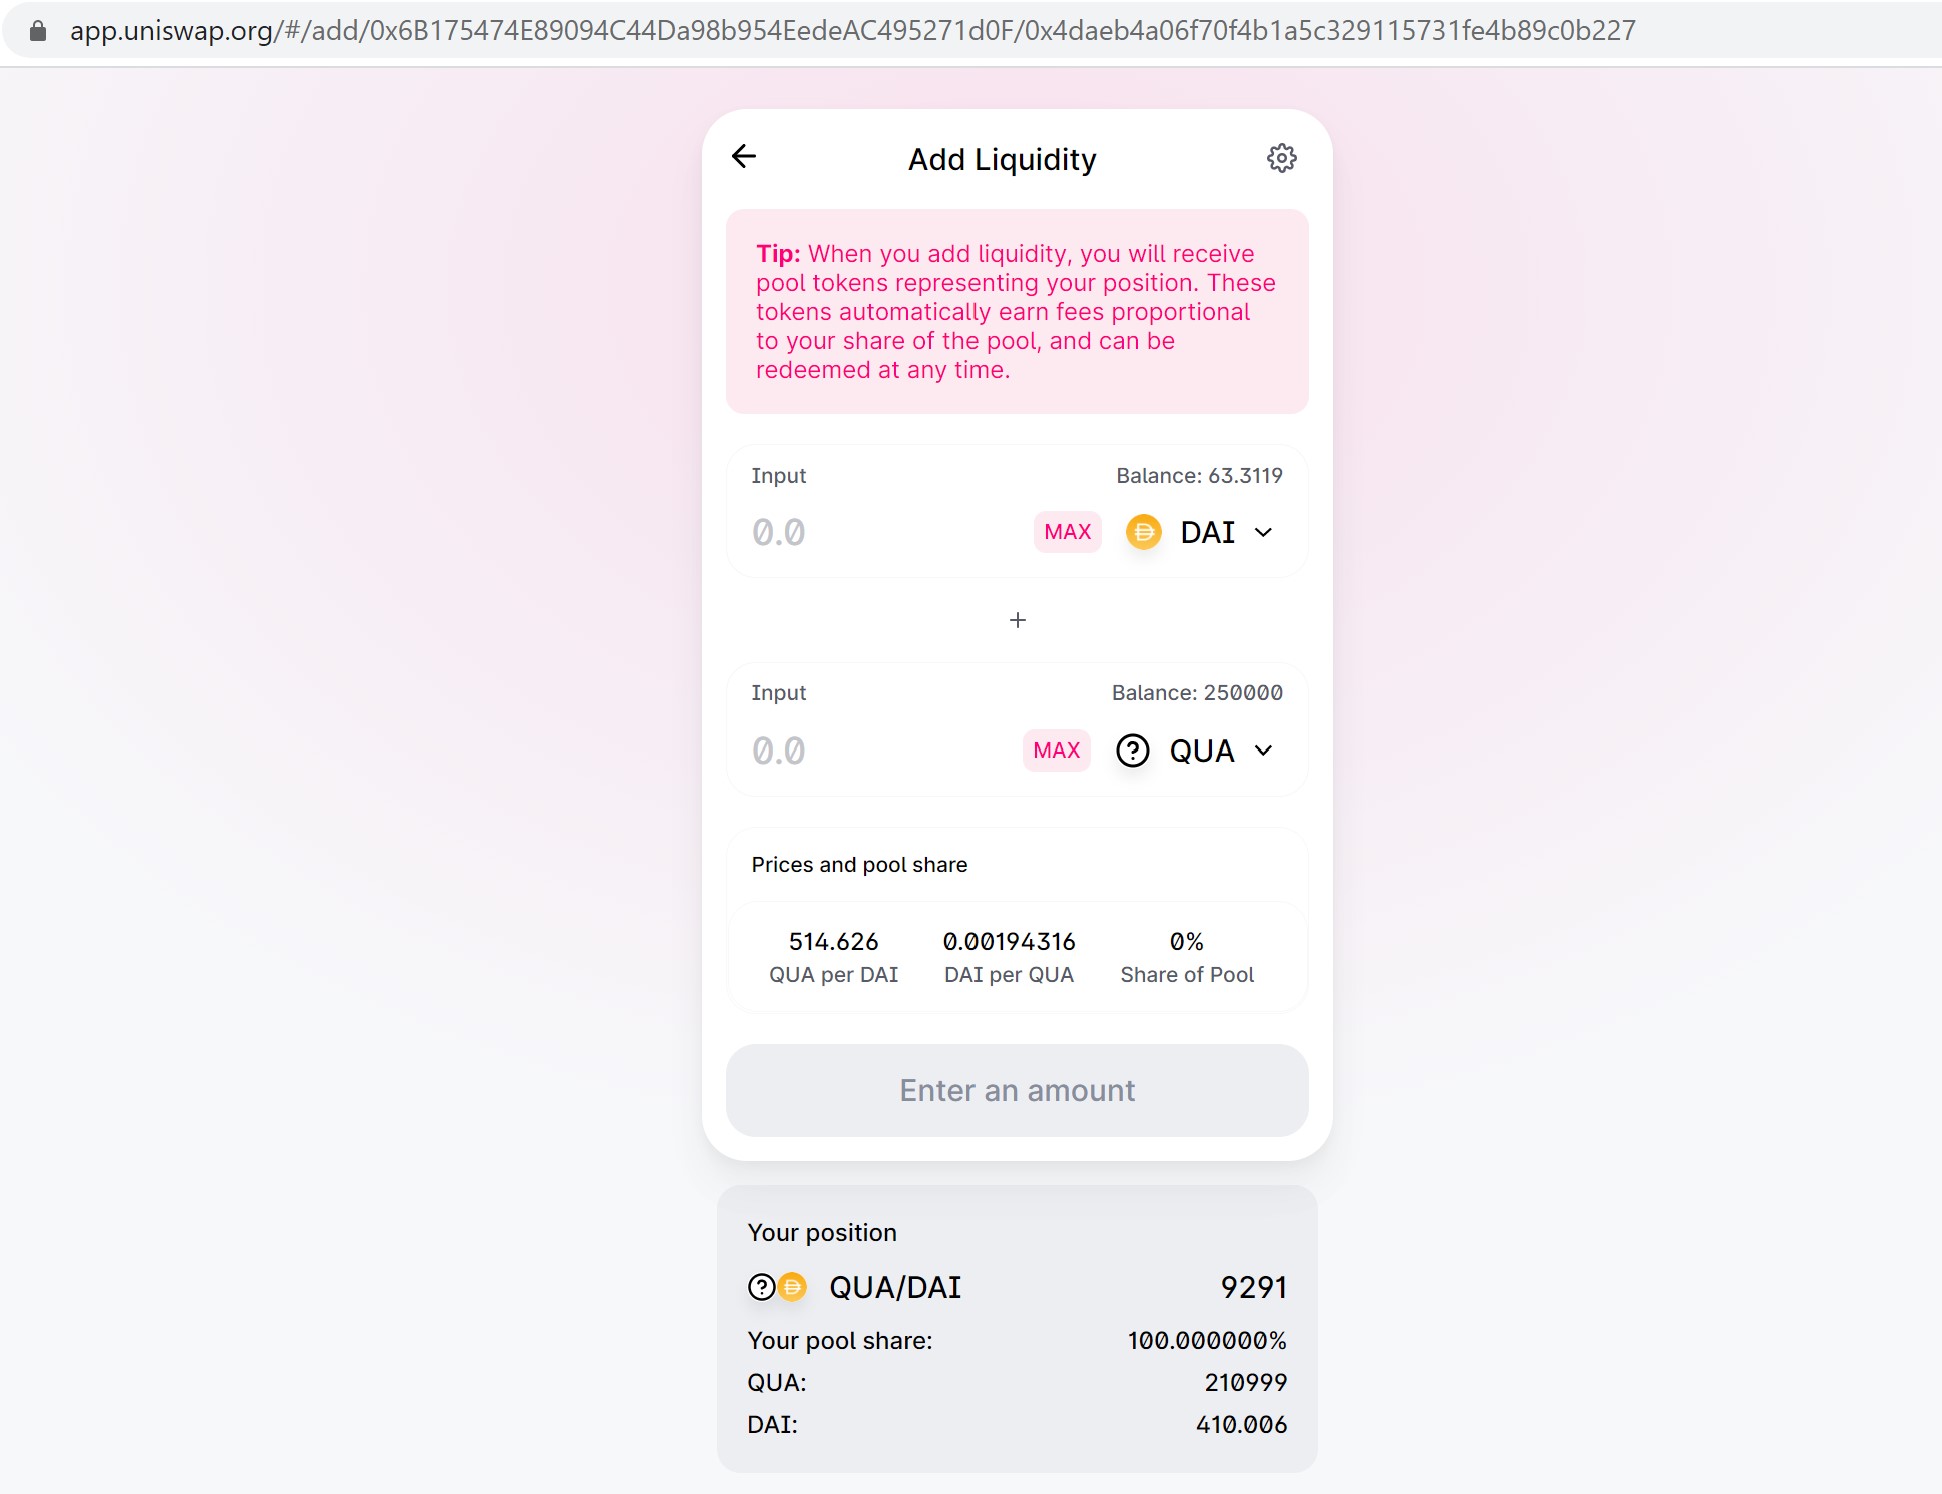Click the 0.00194316 DAI per QUA price
The width and height of the screenshot is (1942, 1494).
(1009, 942)
